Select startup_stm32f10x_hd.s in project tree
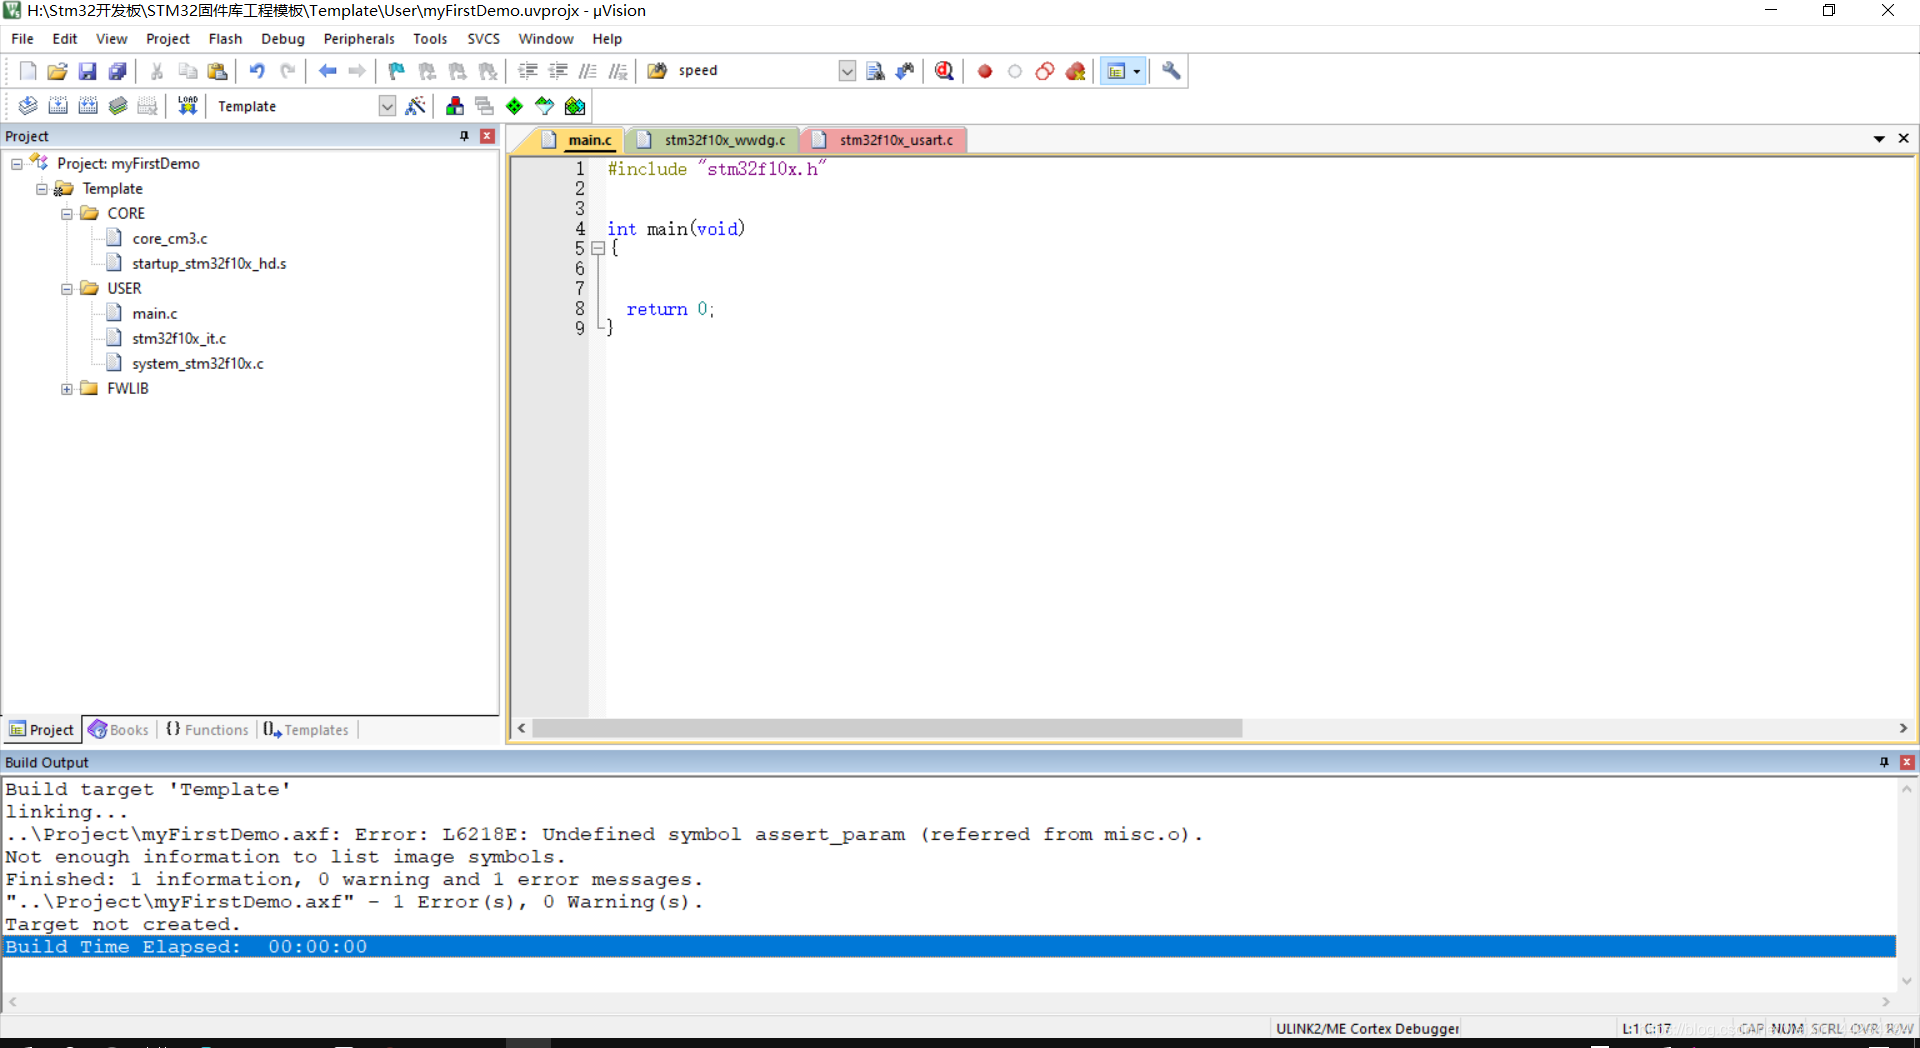The height and width of the screenshot is (1048, 1920). pyautogui.click(x=209, y=264)
